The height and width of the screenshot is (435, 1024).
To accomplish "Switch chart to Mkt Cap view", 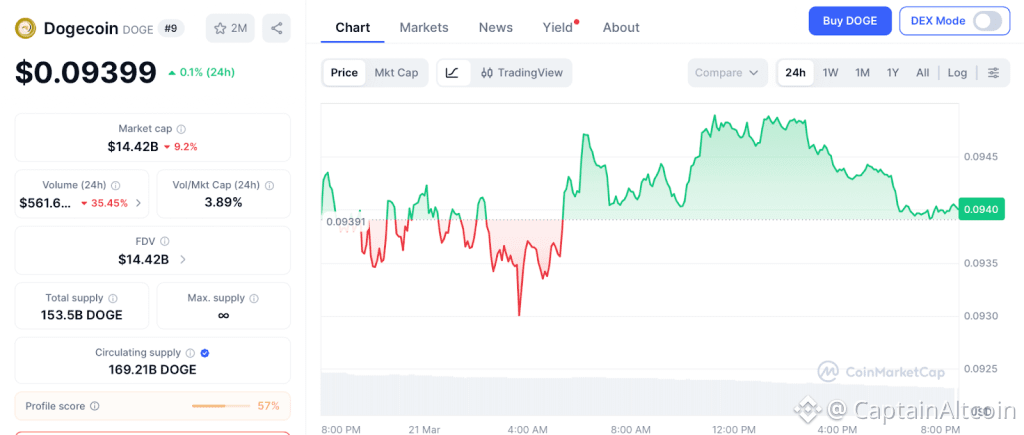I will click(396, 73).
